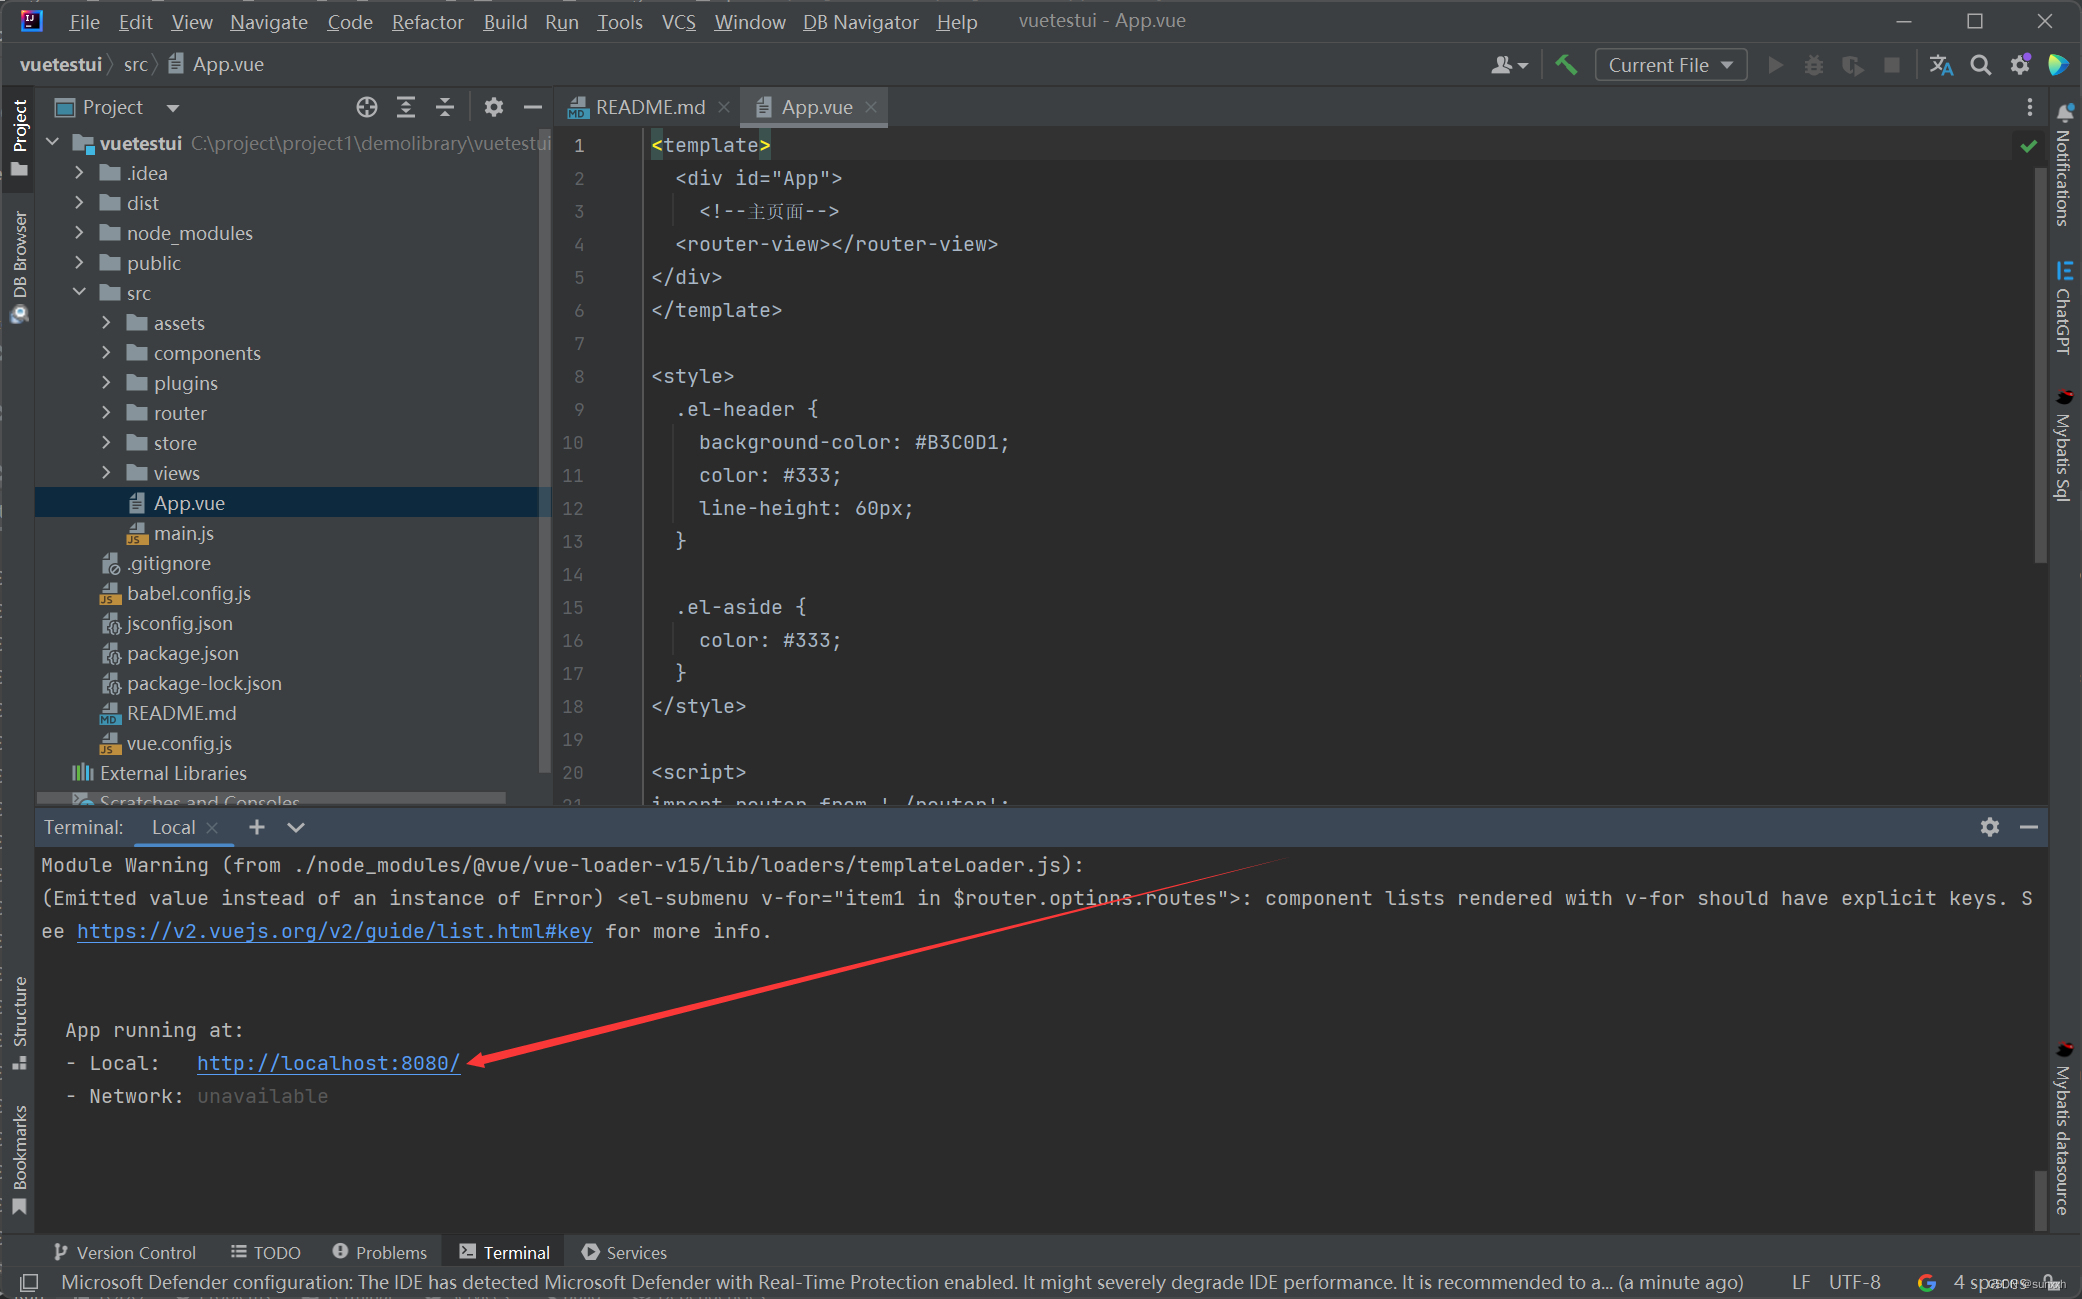Switch to README.md editor tab
This screenshot has height=1299, width=2082.
(x=648, y=107)
